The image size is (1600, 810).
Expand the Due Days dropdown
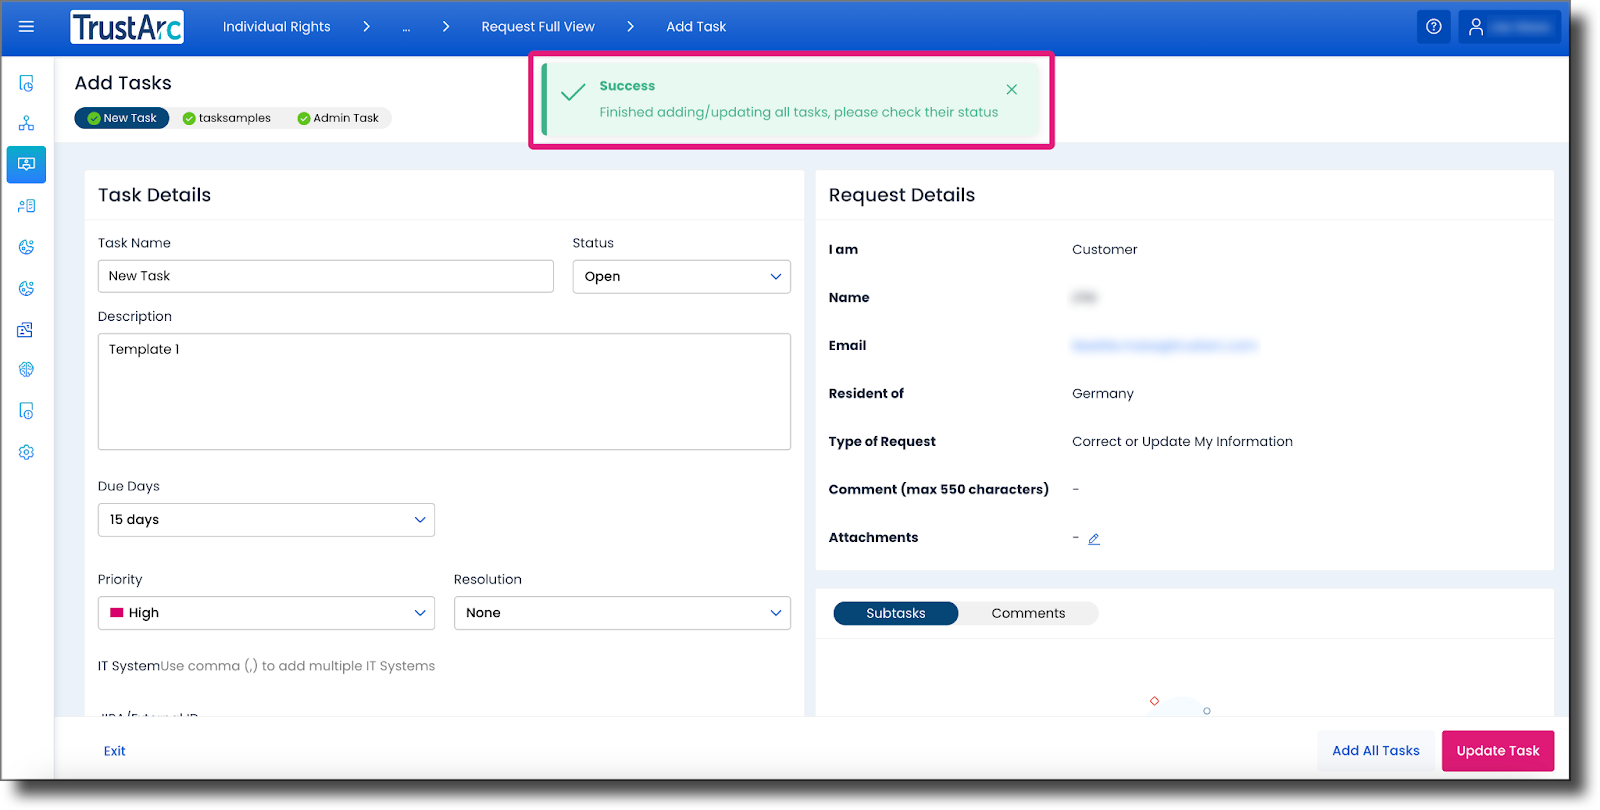point(266,520)
